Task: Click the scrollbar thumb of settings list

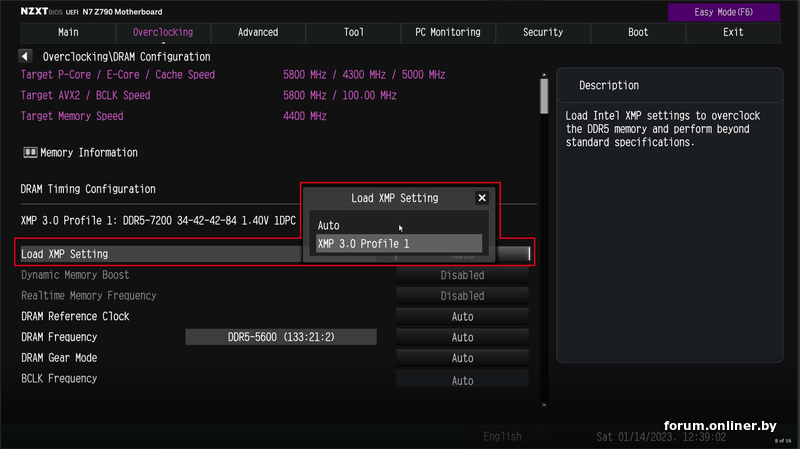Action: point(544,96)
